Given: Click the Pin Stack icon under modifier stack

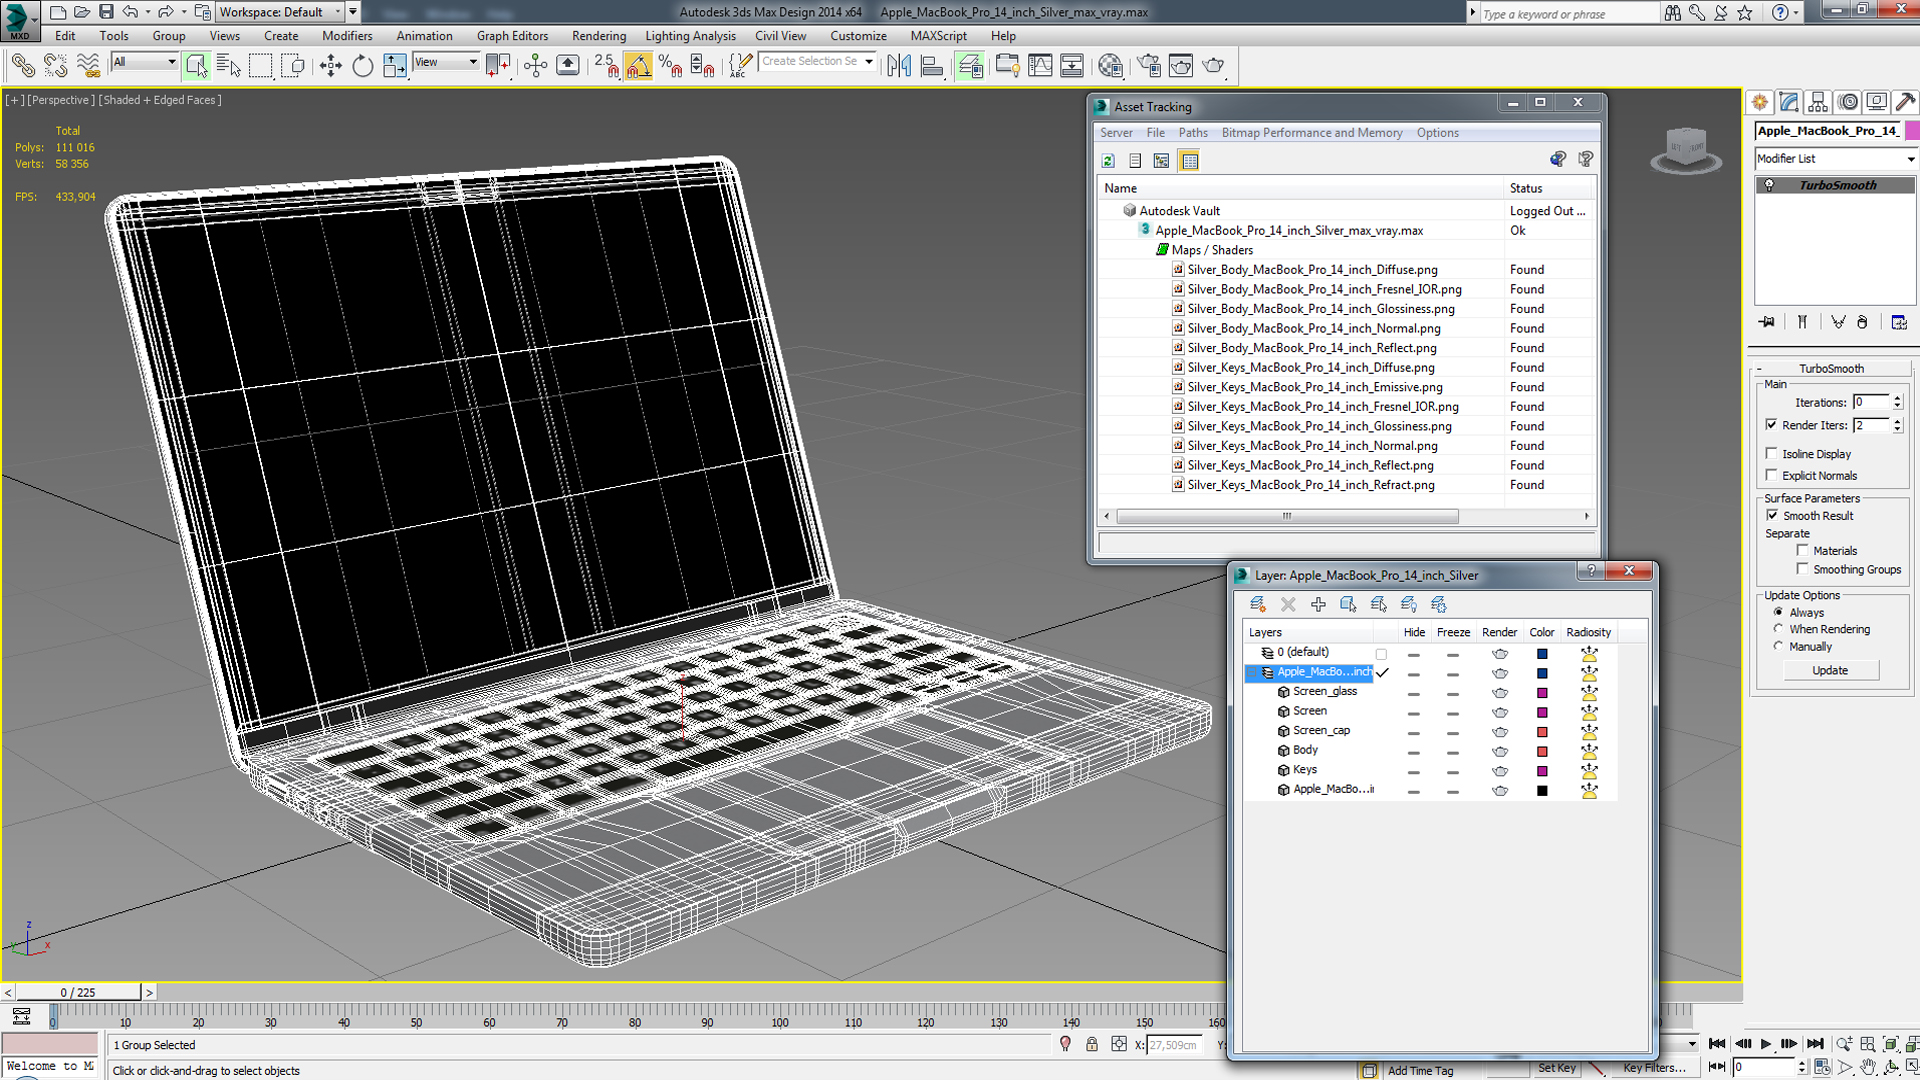Looking at the screenshot, I should pyautogui.click(x=1767, y=322).
